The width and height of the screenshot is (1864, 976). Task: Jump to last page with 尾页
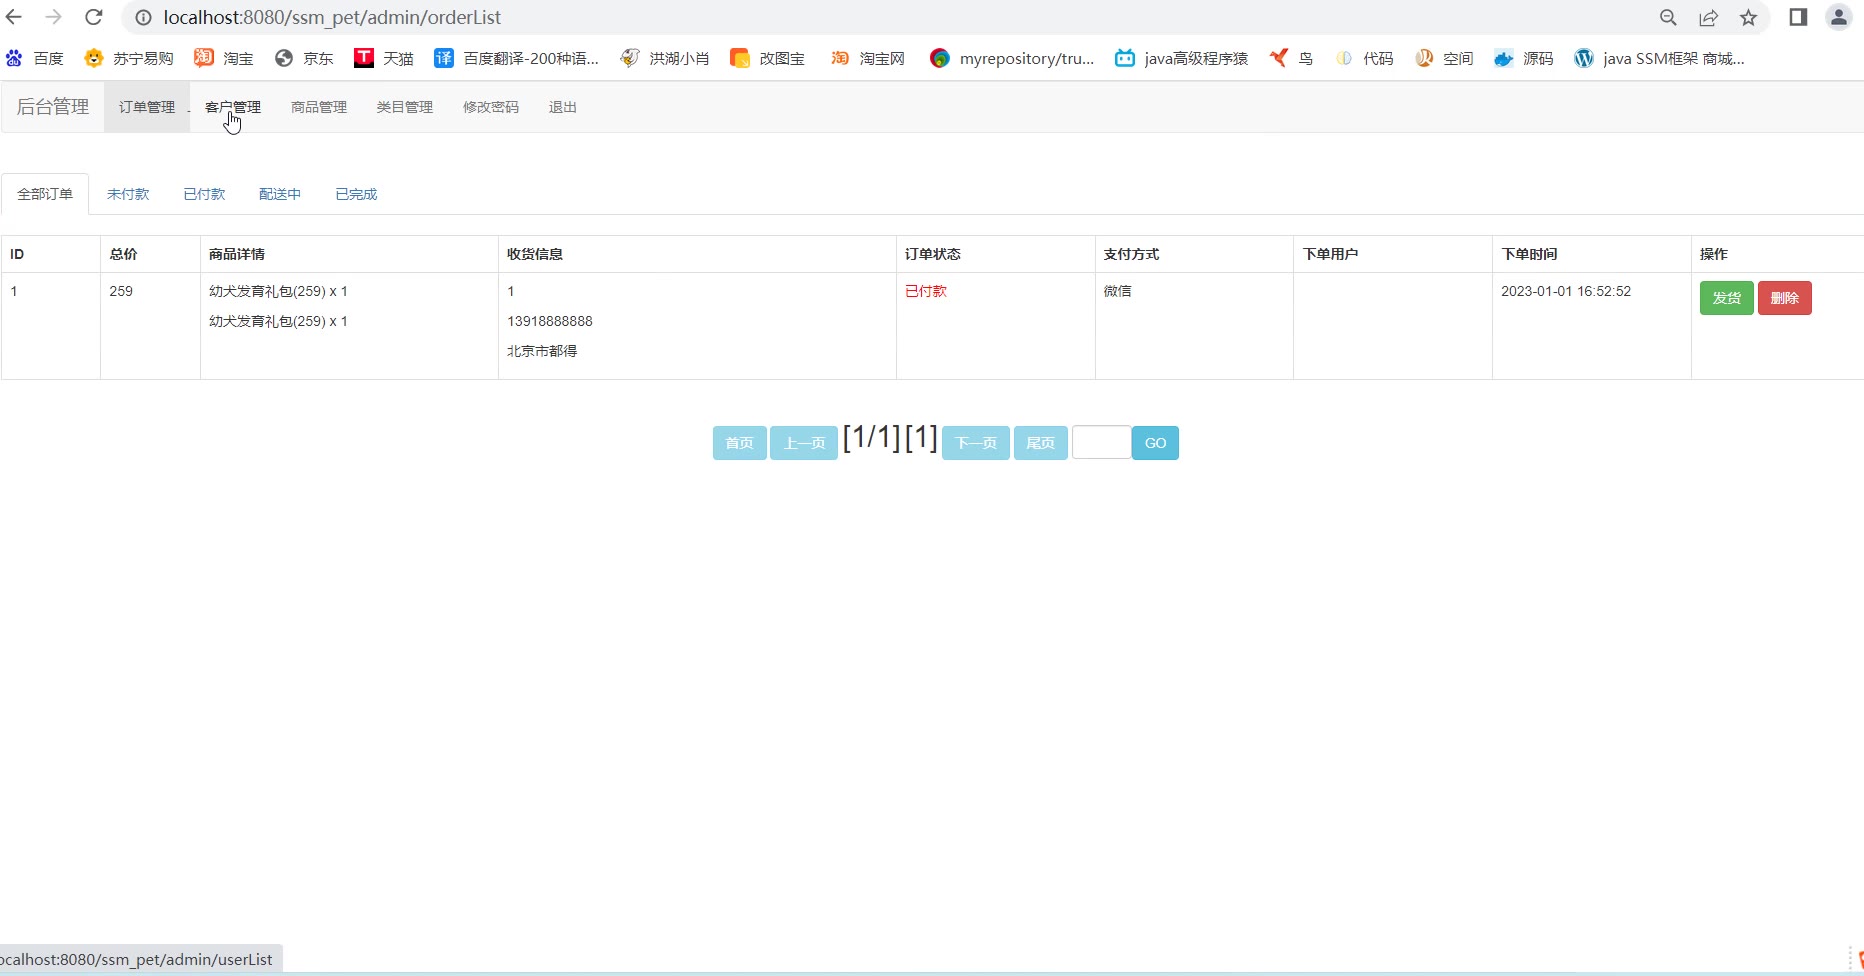coord(1041,443)
